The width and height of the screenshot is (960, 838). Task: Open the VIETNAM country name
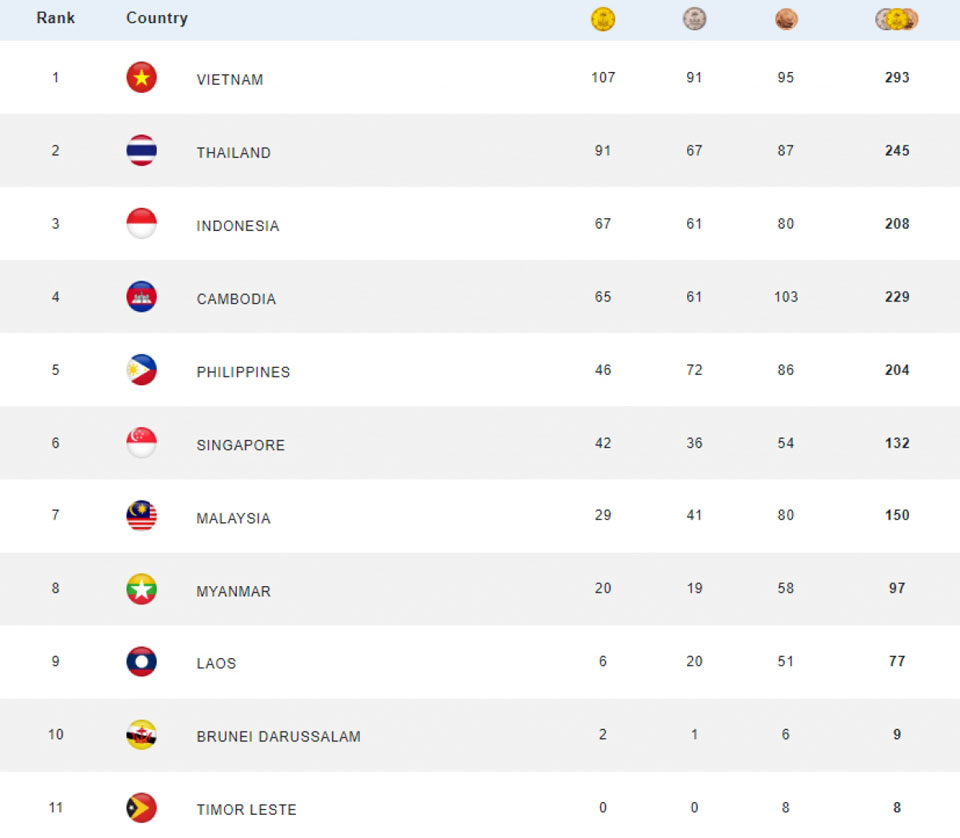pyautogui.click(x=230, y=80)
